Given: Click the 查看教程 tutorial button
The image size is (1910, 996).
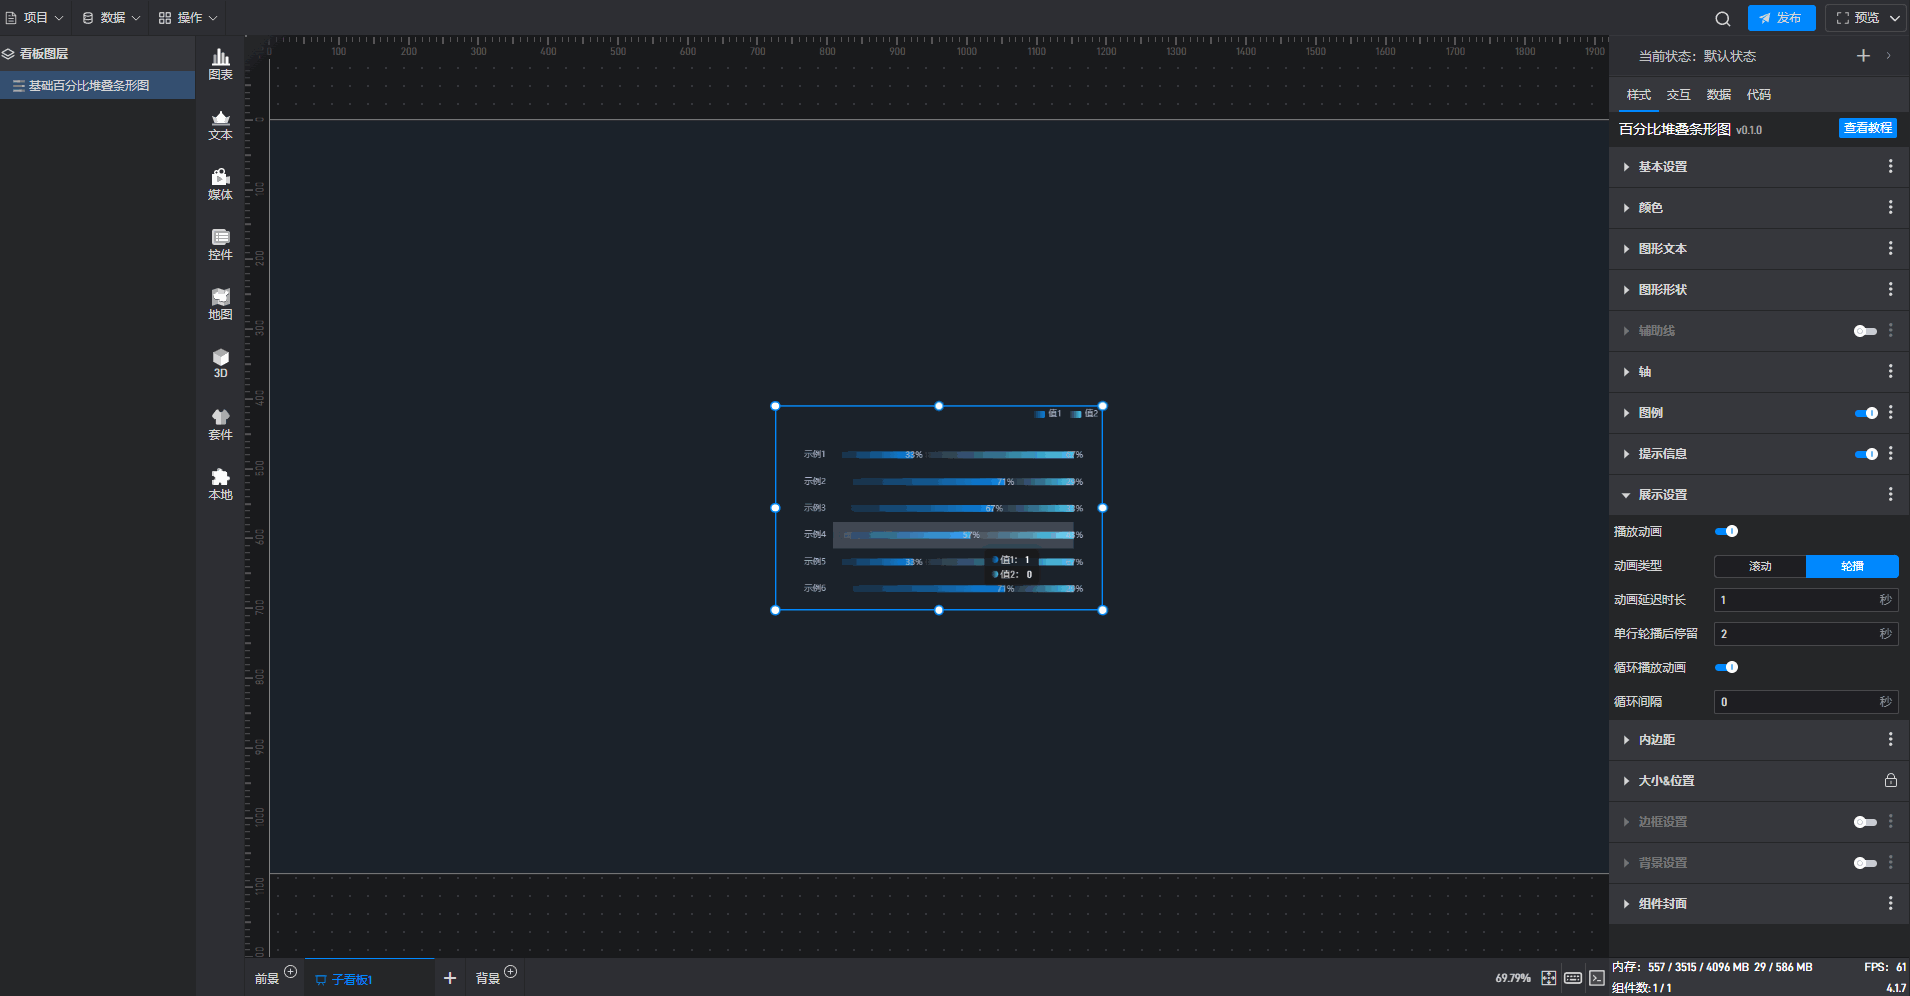Looking at the screenshot, I should tap(1867, 128).
